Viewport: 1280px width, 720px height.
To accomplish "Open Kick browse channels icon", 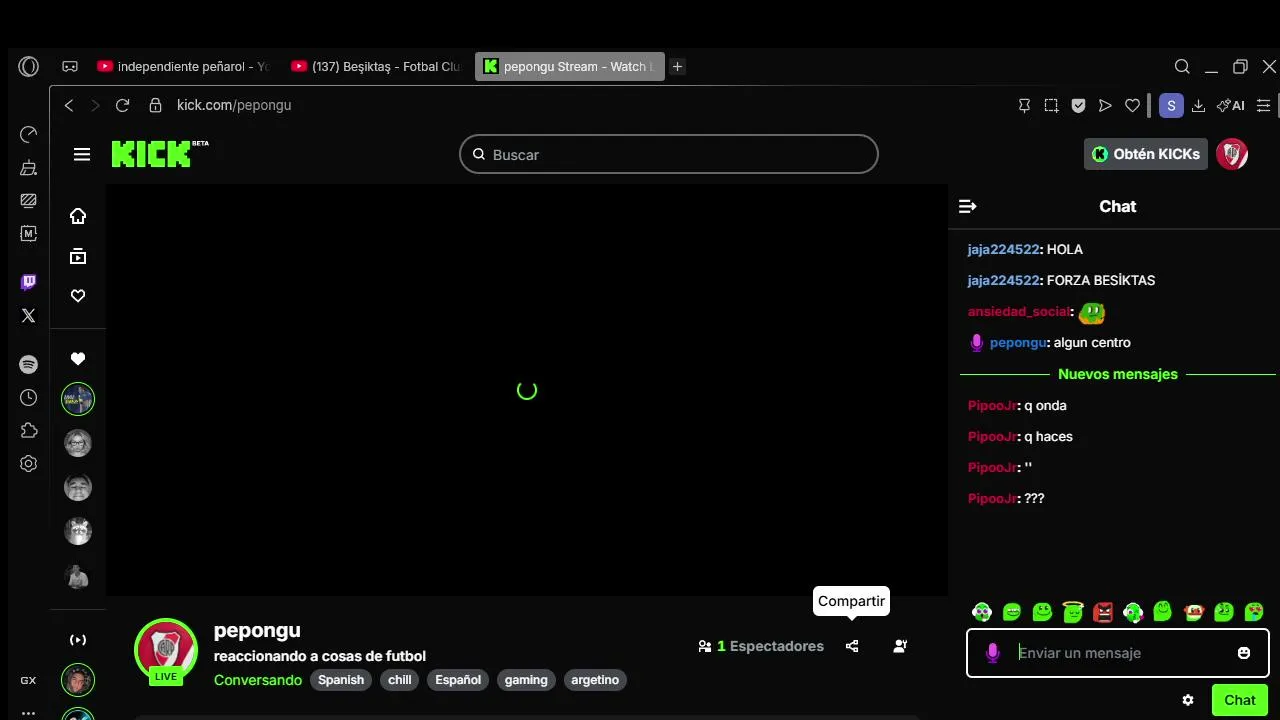I will tap(78, 256).
